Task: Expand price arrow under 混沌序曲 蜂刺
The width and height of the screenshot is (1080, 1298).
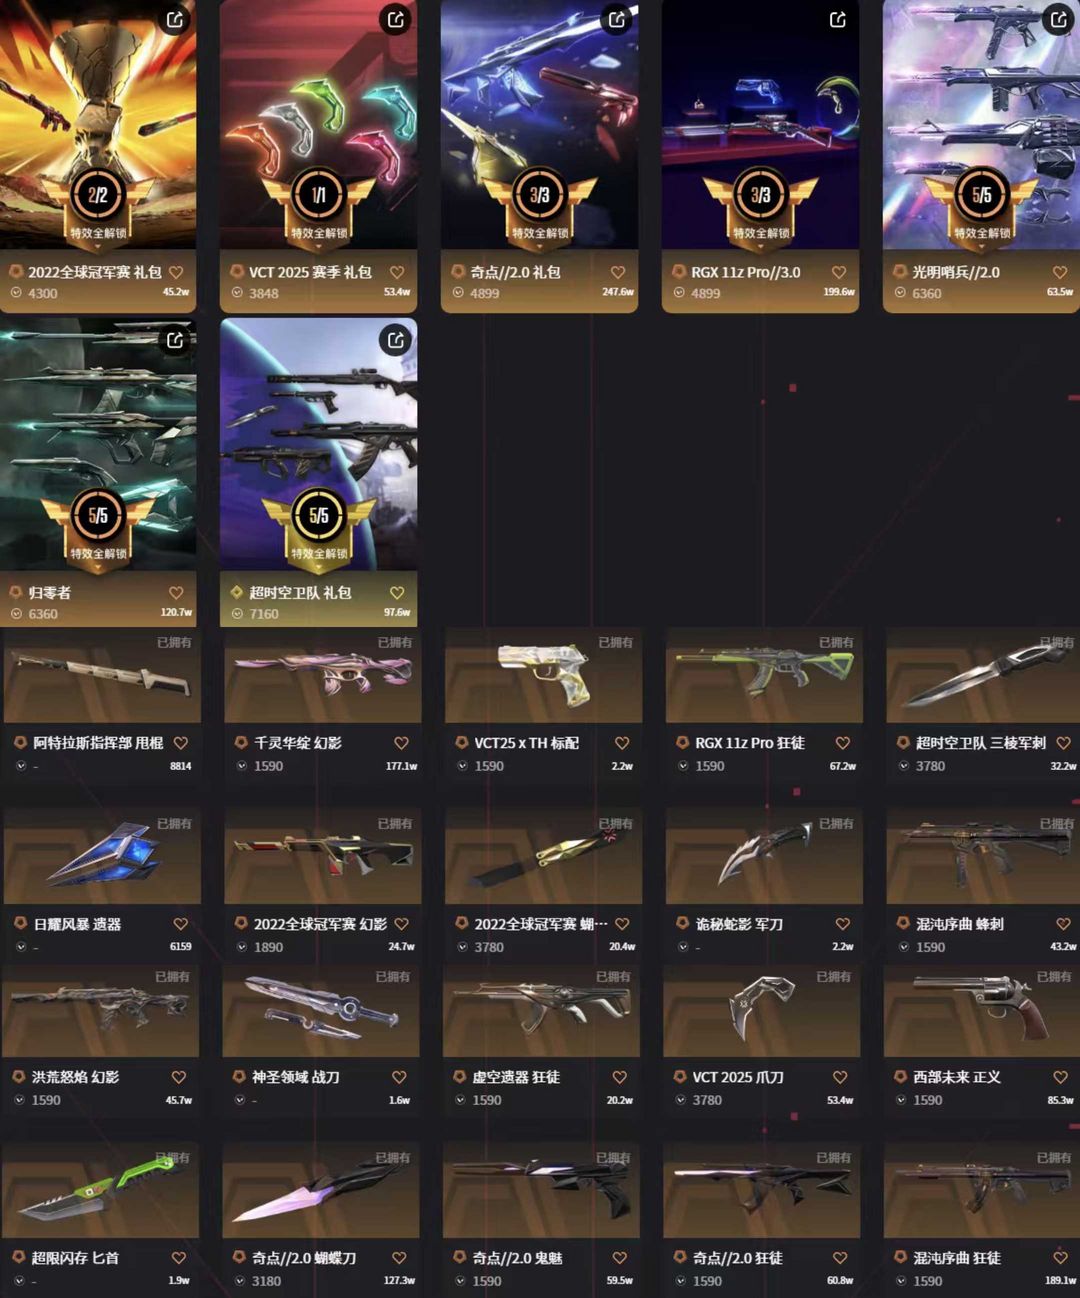Action: point(903,947)
